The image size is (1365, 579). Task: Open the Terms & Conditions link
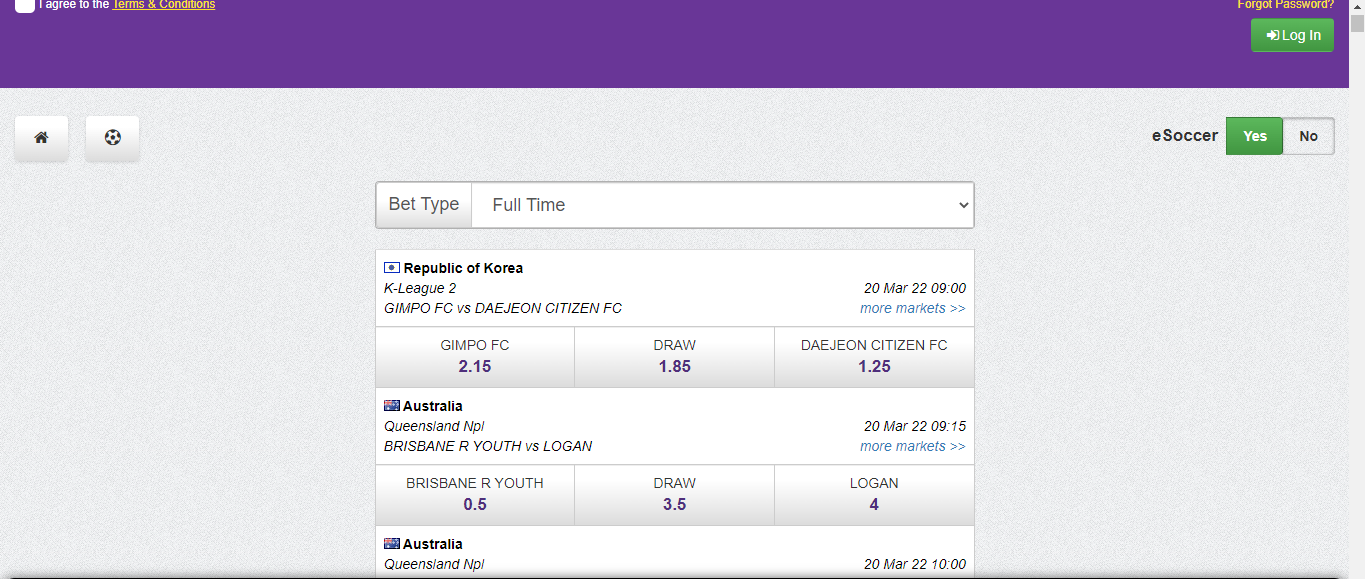click(x=163, y=5)
